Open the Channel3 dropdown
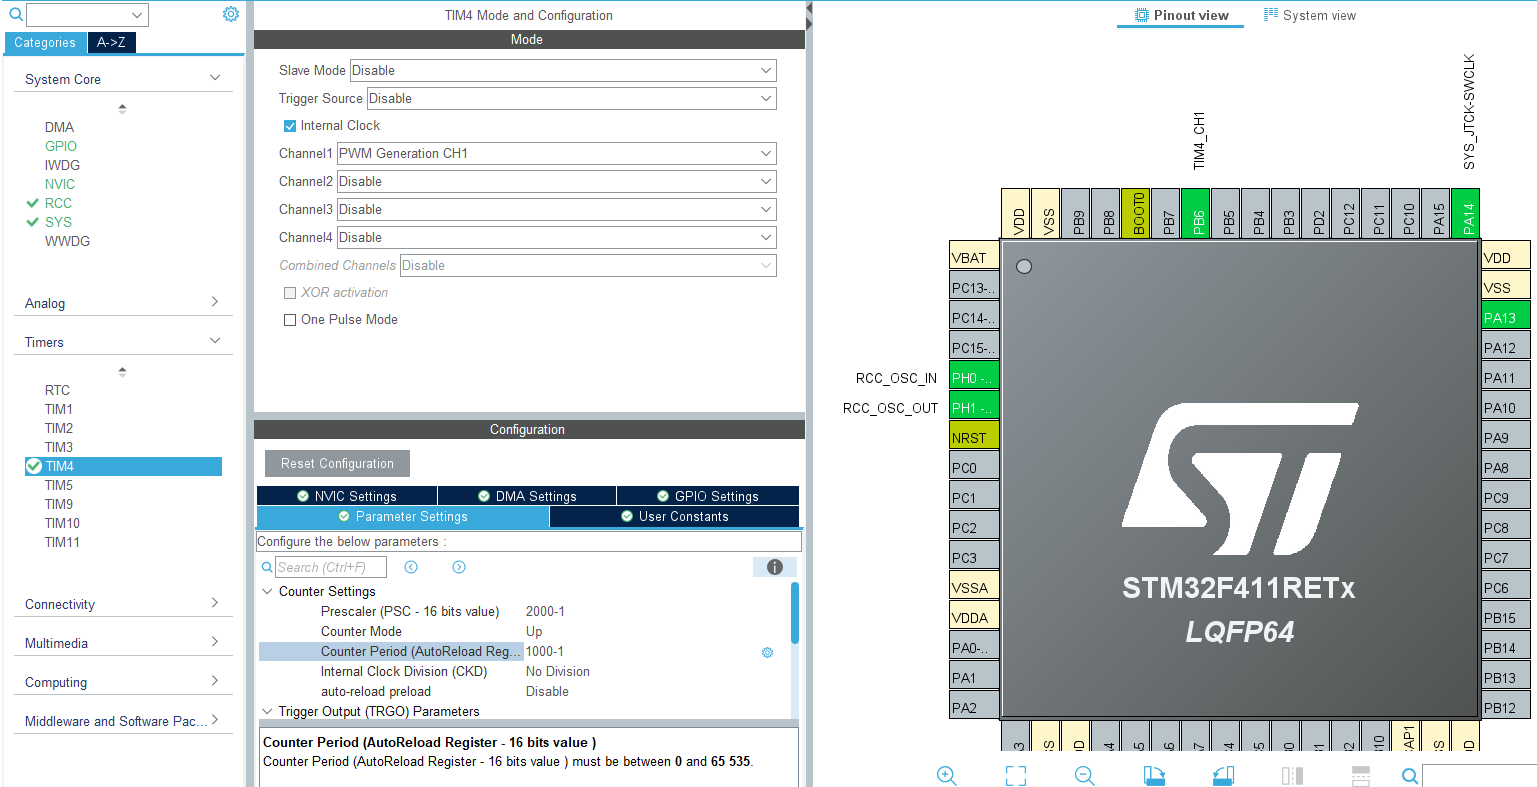The image size is (1537, 787). (557, 210)
